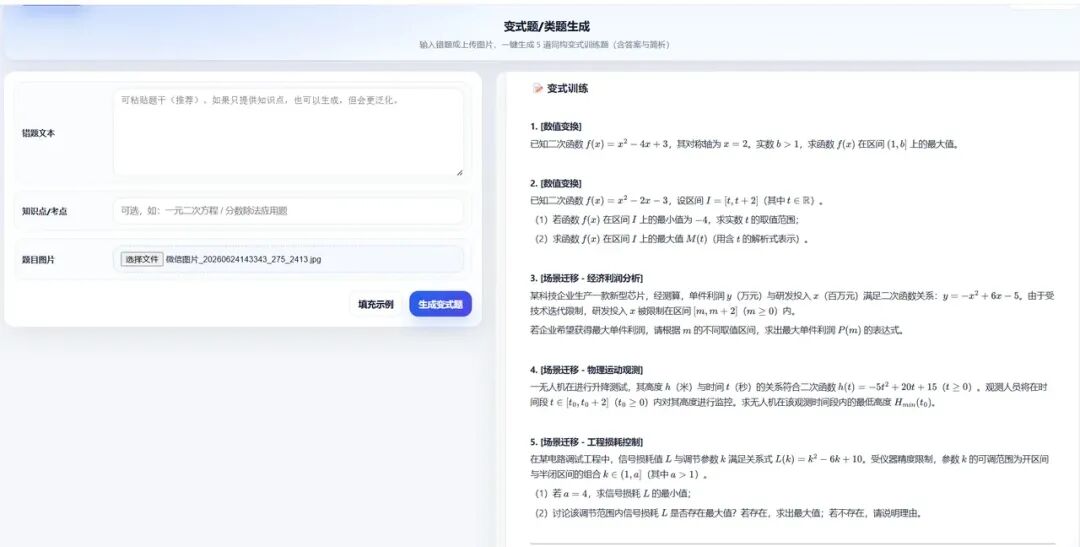Click the 填充示例 button
The height and width of the screenshot is (547, 1080).
[x=375, y=304]
